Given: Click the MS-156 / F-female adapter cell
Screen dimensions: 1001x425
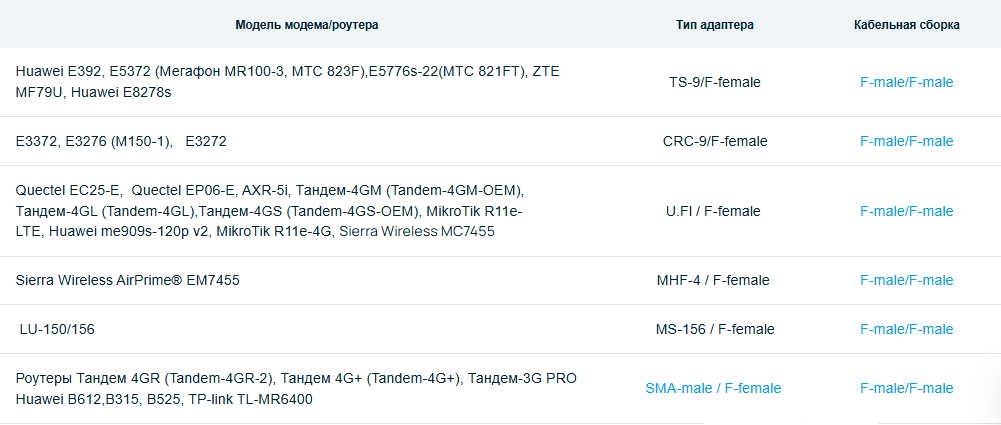Looking at the screenshot, I should pyautogui.click(x=713, y=329).
